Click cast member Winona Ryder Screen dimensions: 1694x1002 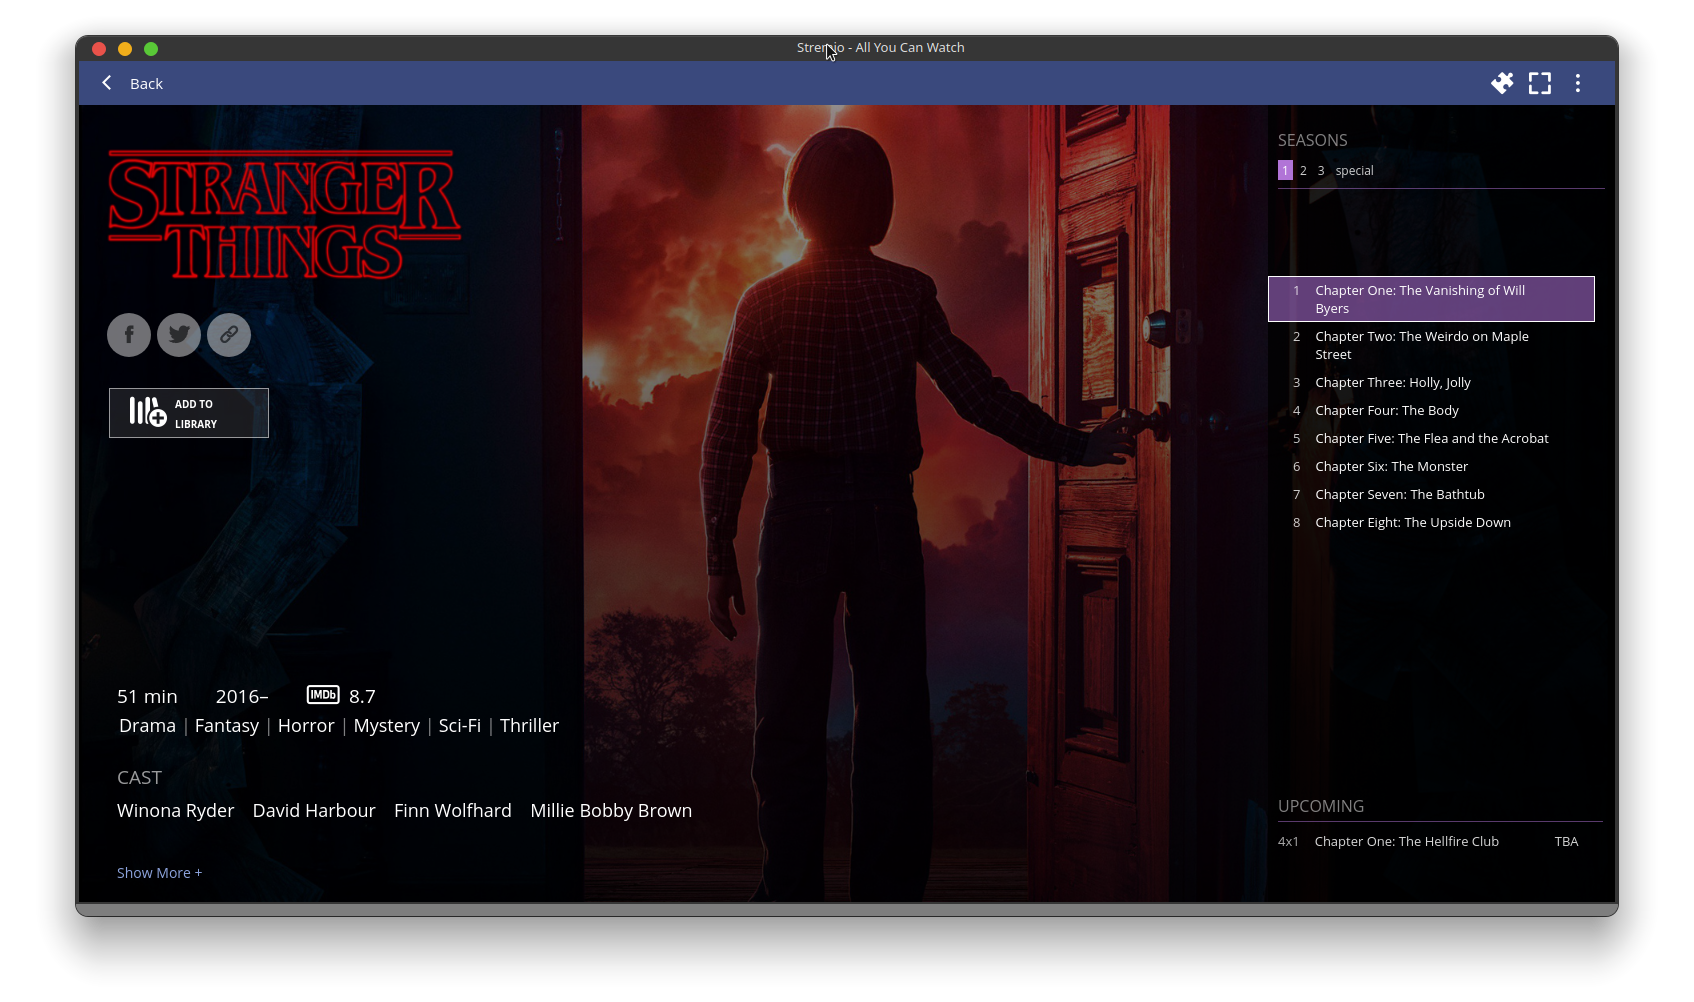[x=176, y=811]
